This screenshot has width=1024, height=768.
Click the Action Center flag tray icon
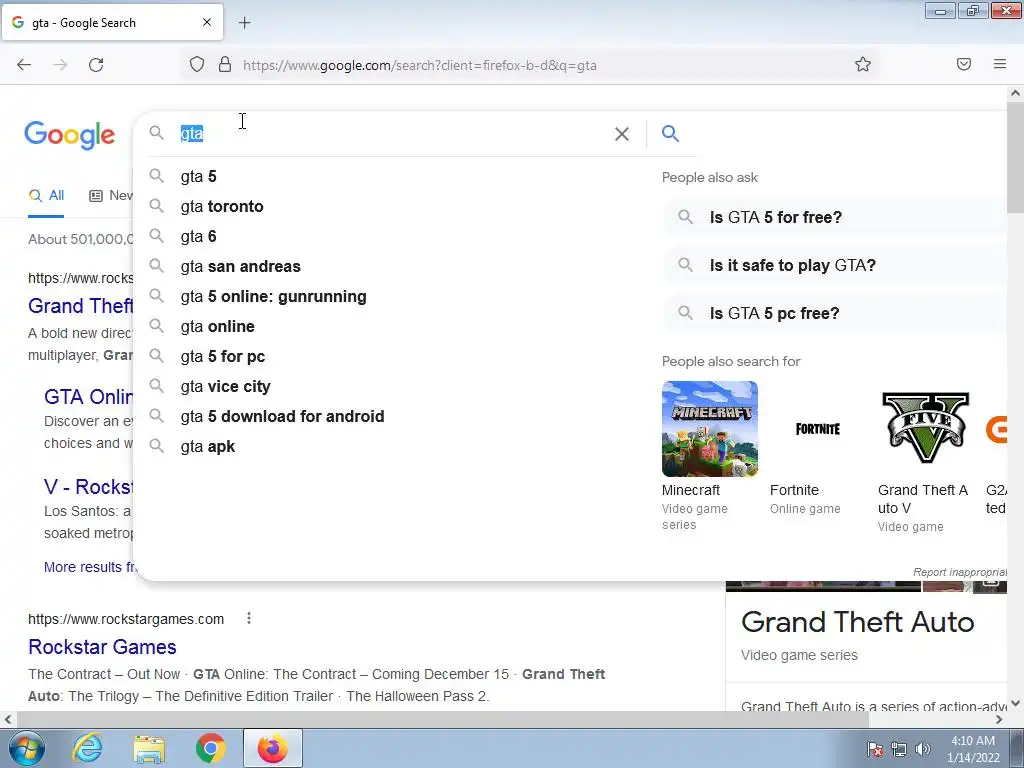[x=875, y=749]
